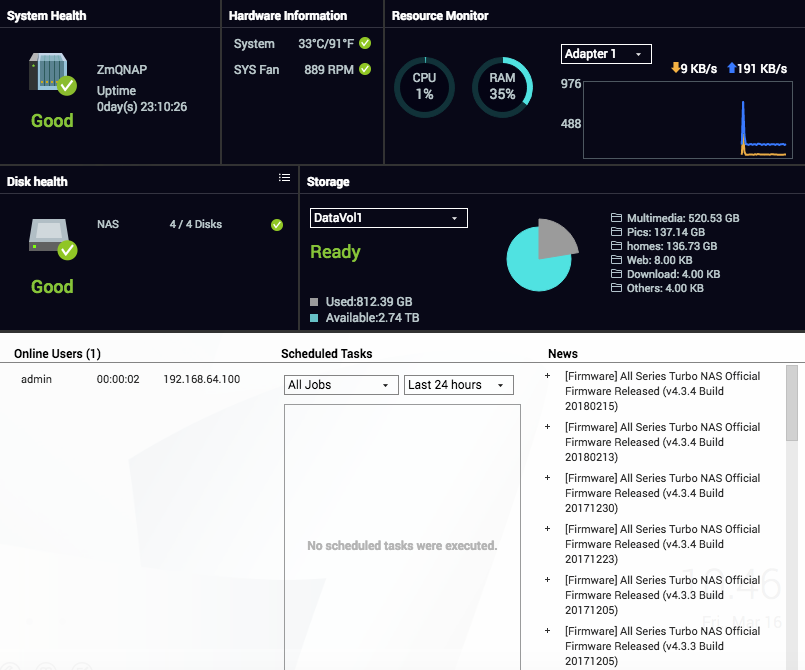Click the 33°C/91°F system temperature value
Screen dimensions: 805x670
point(326,44)
